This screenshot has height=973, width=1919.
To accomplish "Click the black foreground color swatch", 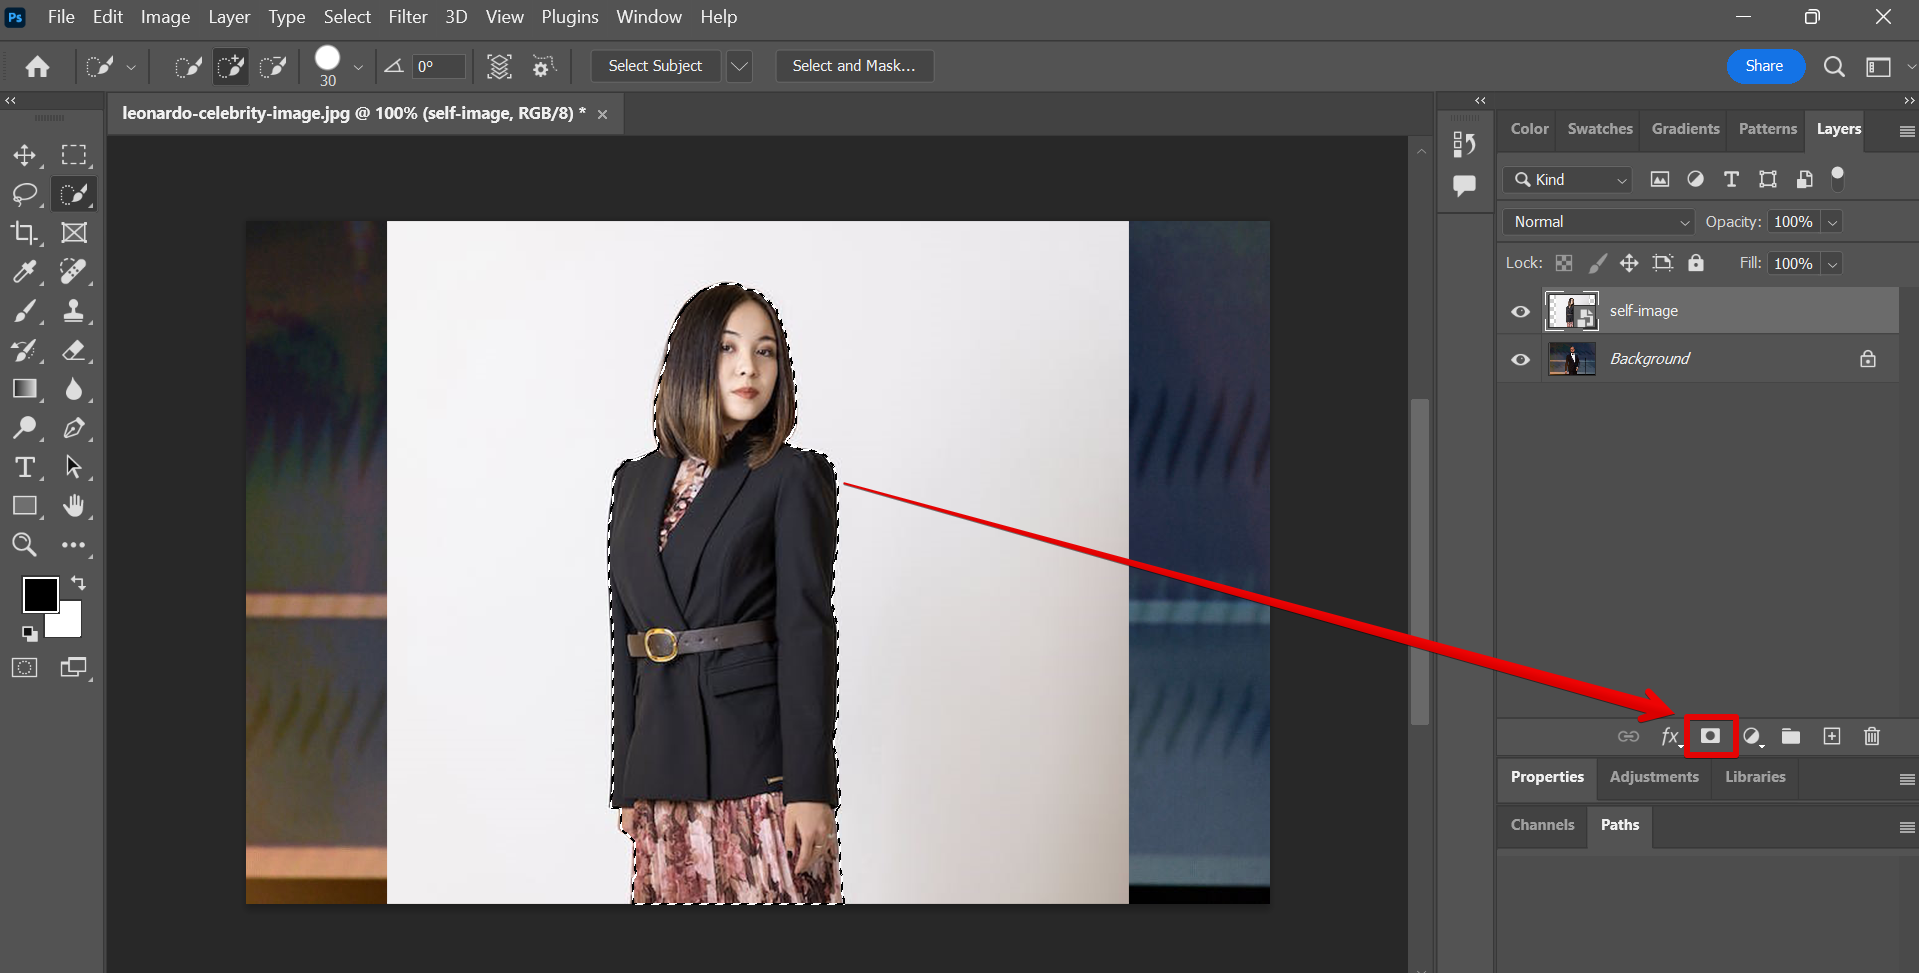I will click(x=38, y=593).
